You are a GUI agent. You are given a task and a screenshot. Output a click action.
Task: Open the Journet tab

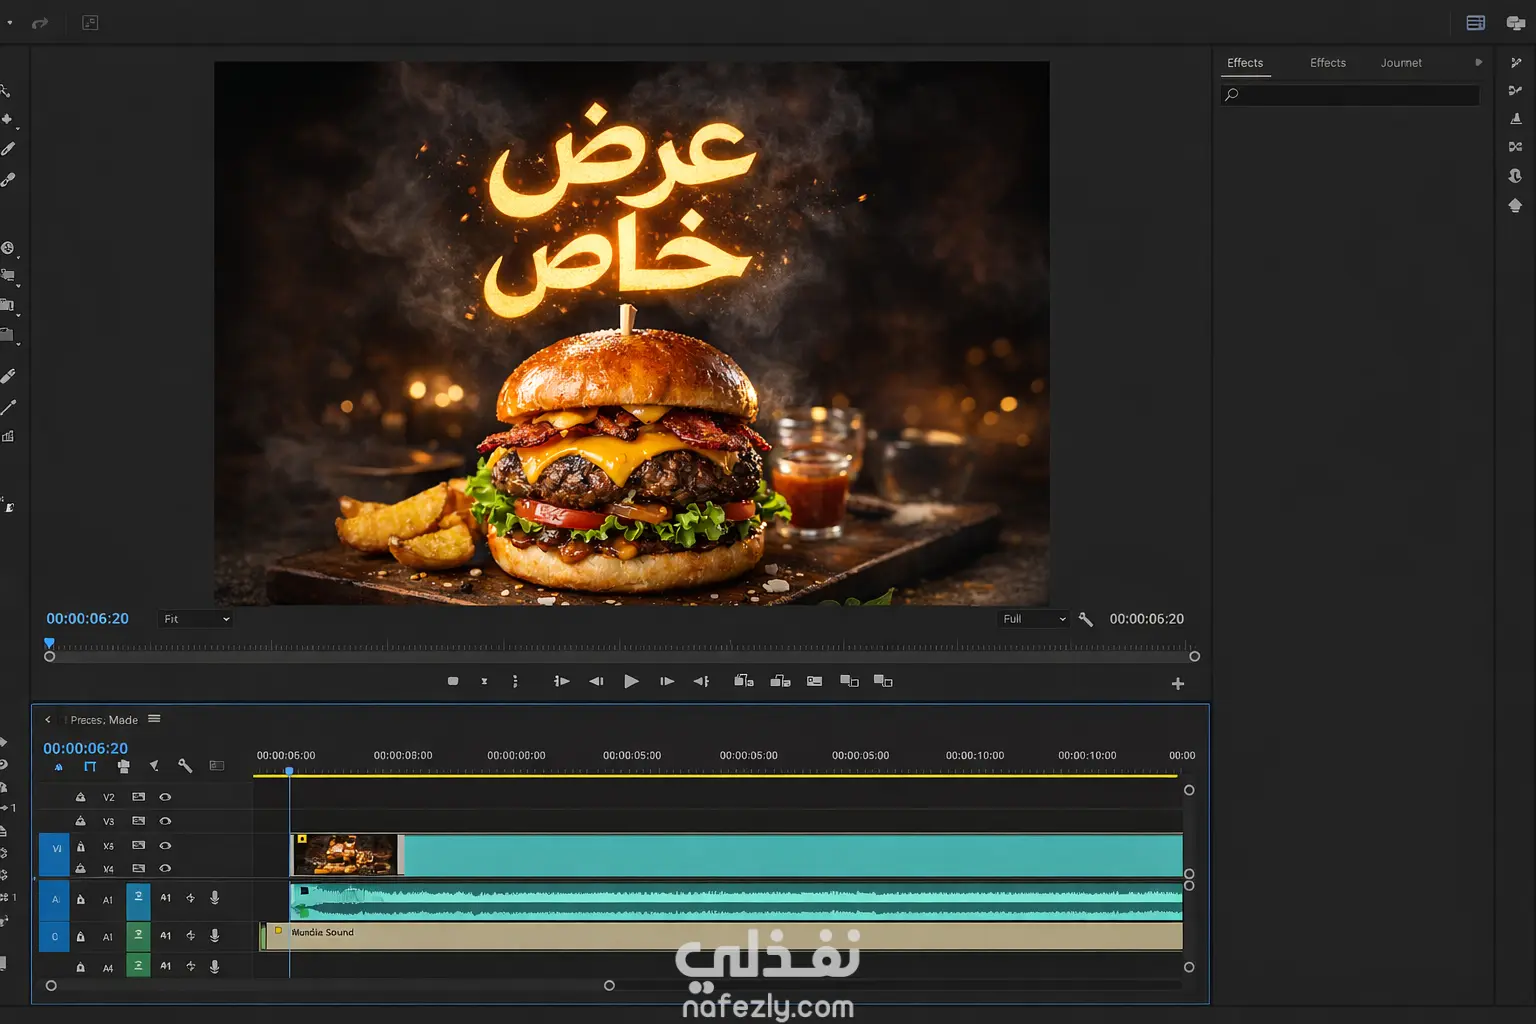point(1401,63)
